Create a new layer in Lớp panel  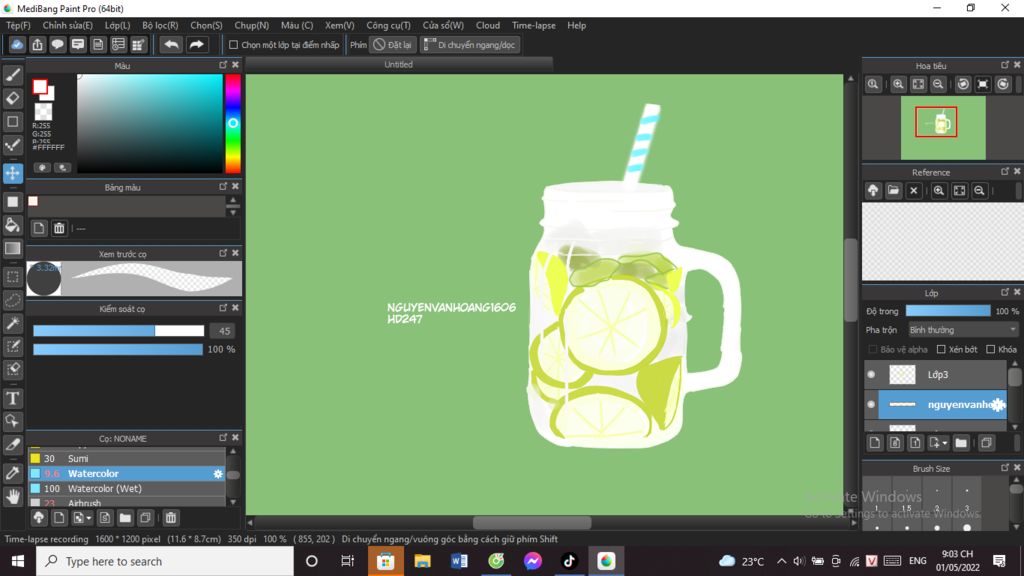point(874,443)
